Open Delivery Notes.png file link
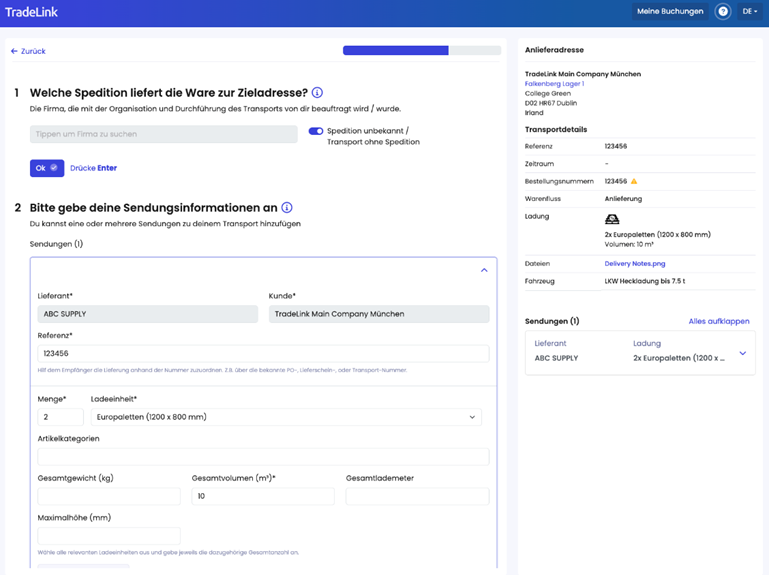This screenshot has height=575, width=769. pos(634,263)
